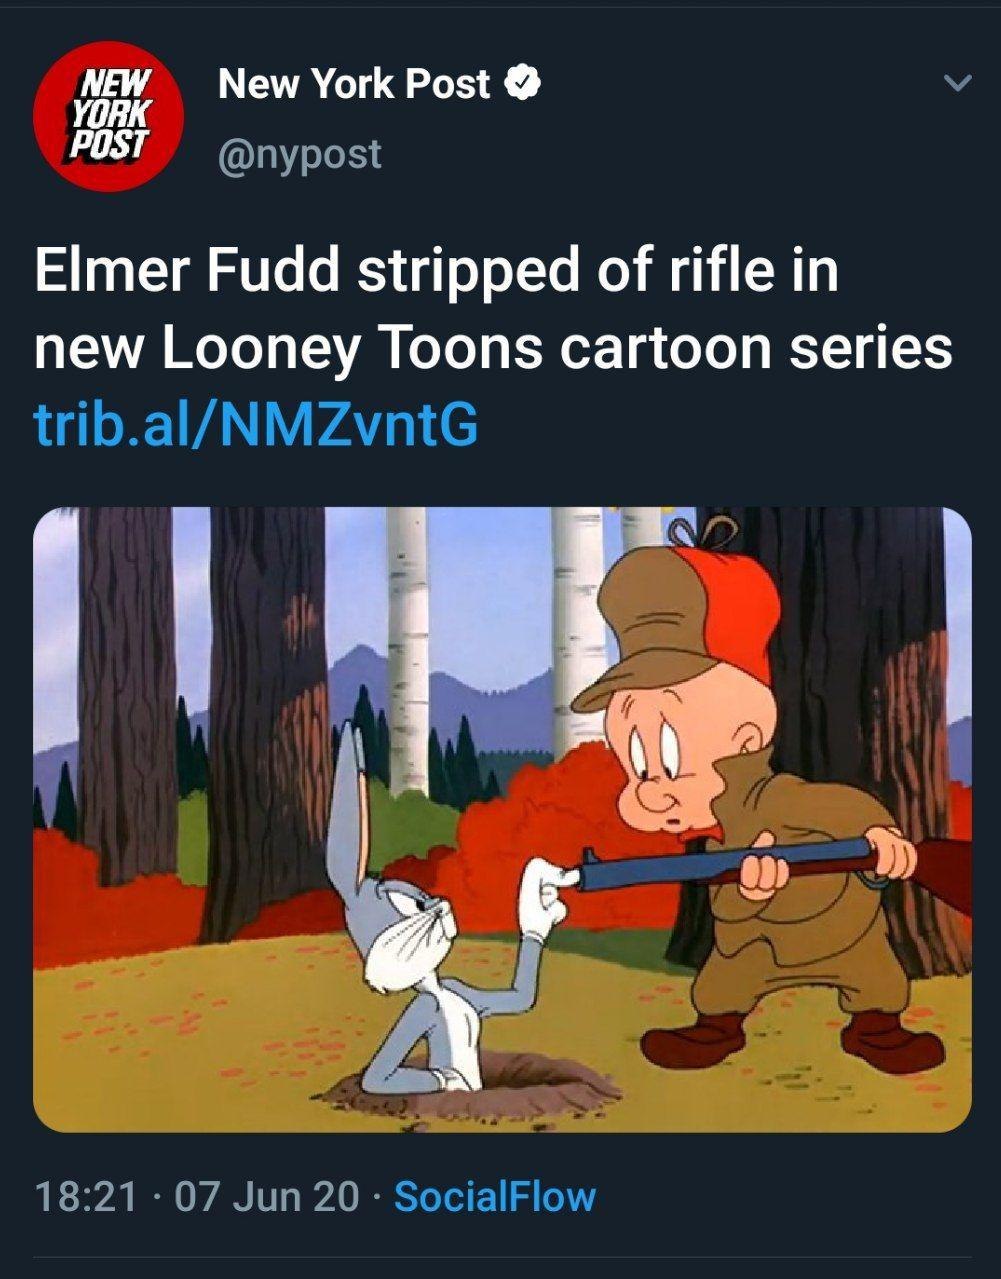Image resolution: width=1001 pixels, height=1279 pixels.
Task: Click the 07 Jun 20 date
Action: [x=266, y=1196]
